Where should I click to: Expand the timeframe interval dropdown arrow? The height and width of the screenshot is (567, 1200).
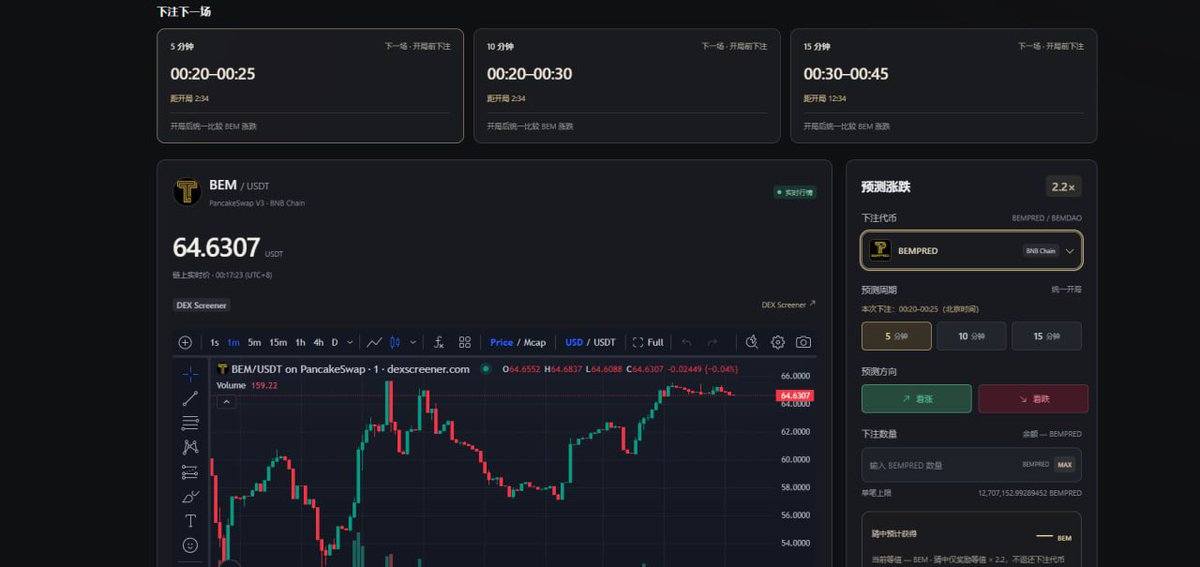tap(349, 342)
